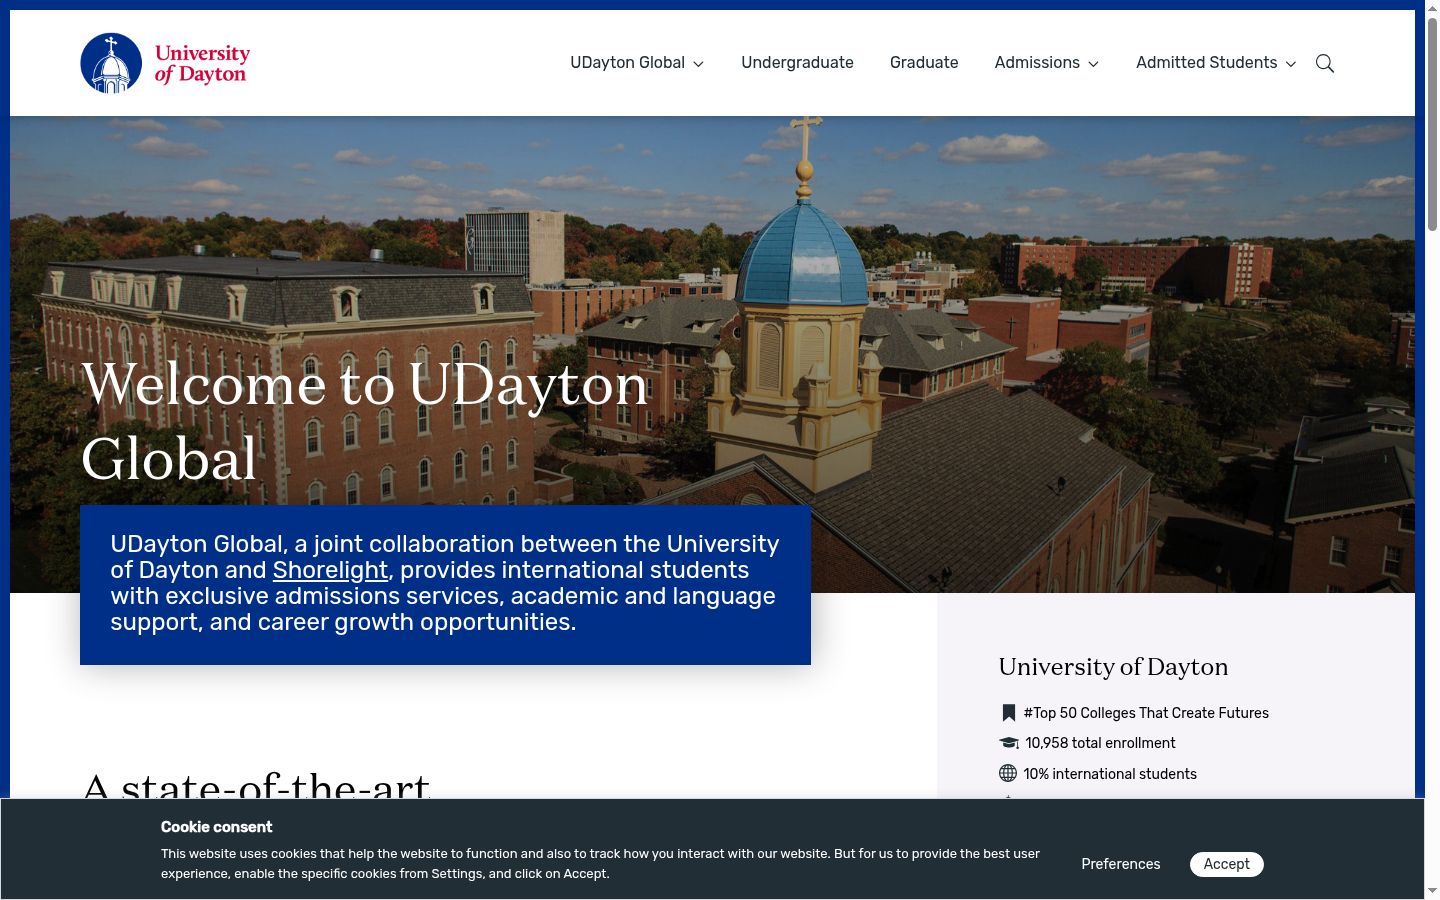Click the "Cookie consent" banner title

pyautogui.click(x=216, y=827)
